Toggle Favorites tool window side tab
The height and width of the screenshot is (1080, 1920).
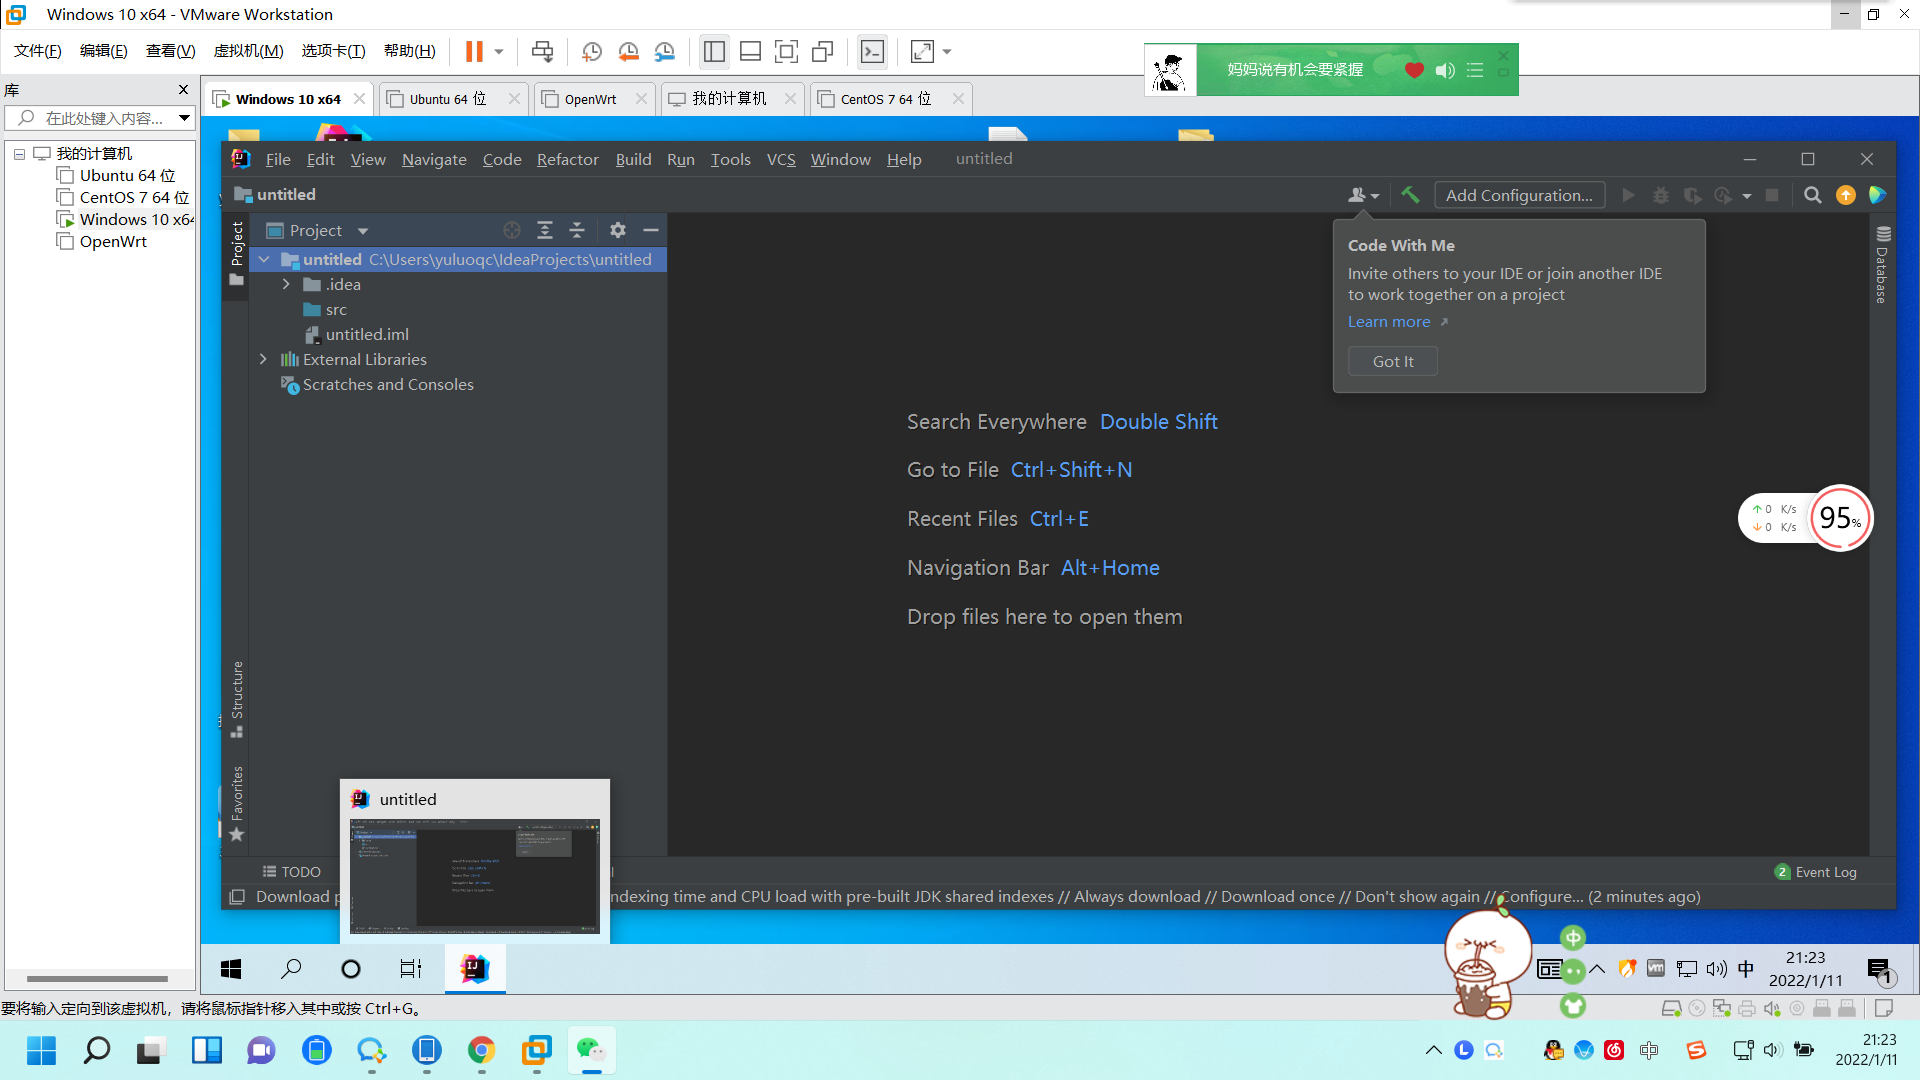pos(237,803)
